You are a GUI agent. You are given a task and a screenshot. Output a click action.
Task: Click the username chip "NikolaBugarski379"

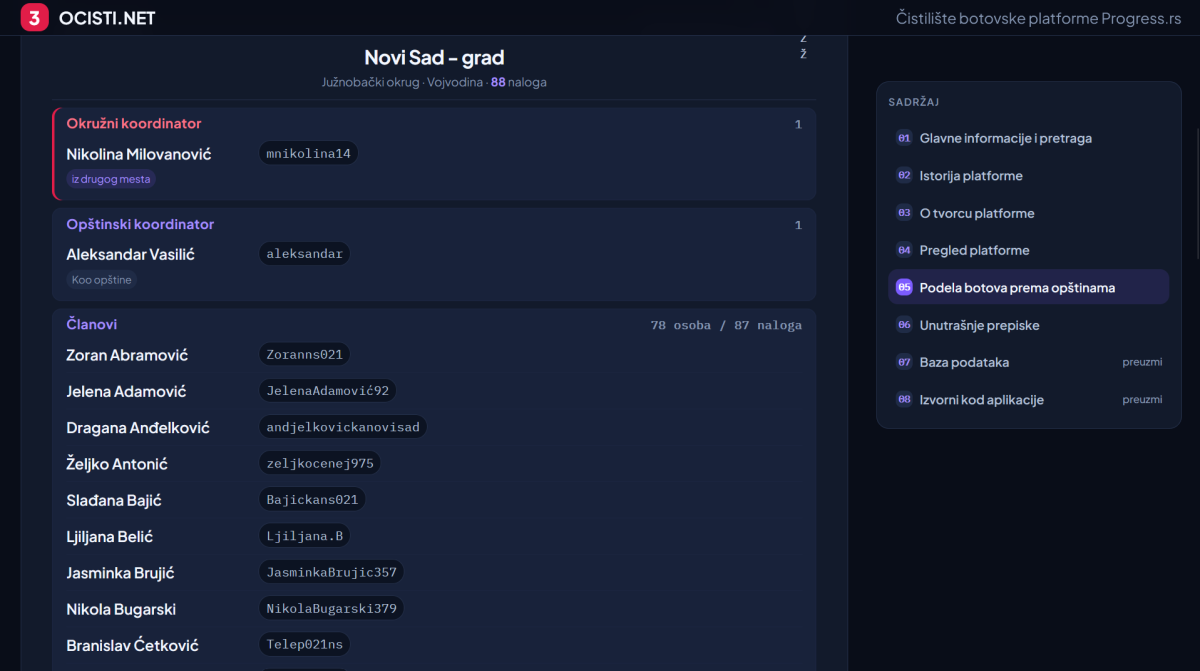[x=332, y=609]
